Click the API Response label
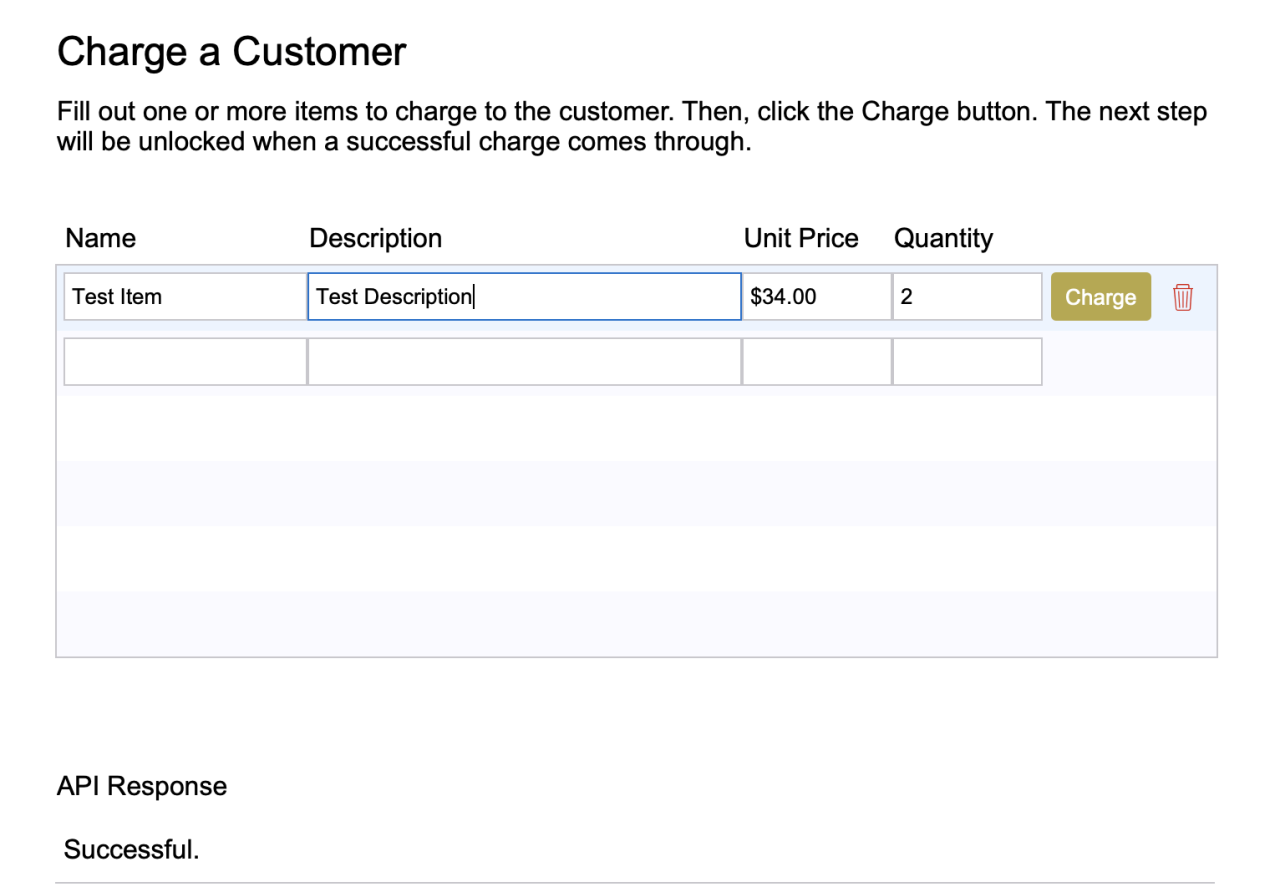The height and width of the screenshot is (892, 1280). pos(142,786)
